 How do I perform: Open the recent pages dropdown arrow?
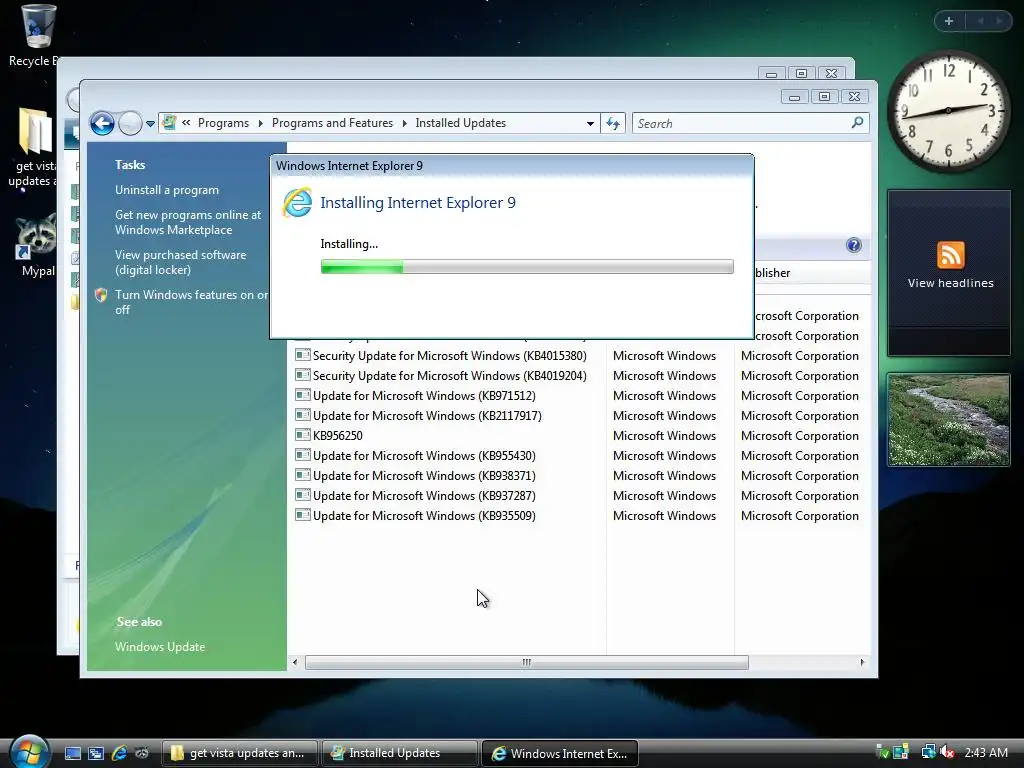[x=150, y=123]
